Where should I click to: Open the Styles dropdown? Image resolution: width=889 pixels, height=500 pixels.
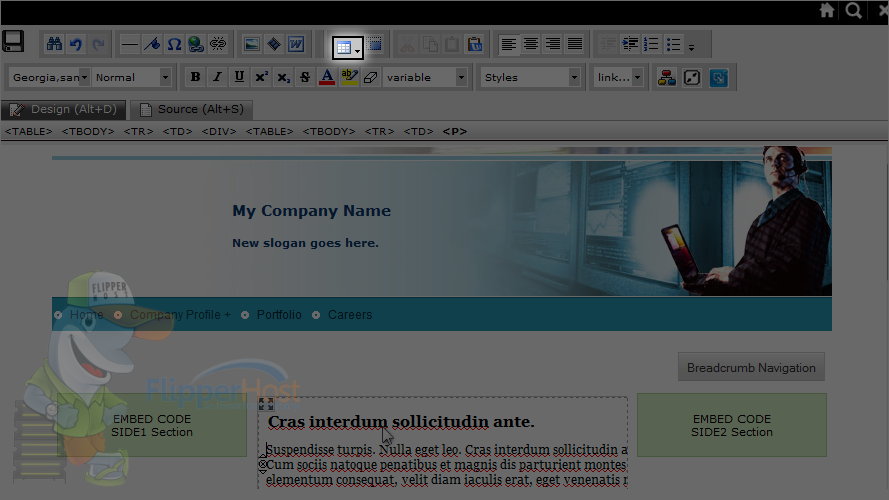[531, 77]
